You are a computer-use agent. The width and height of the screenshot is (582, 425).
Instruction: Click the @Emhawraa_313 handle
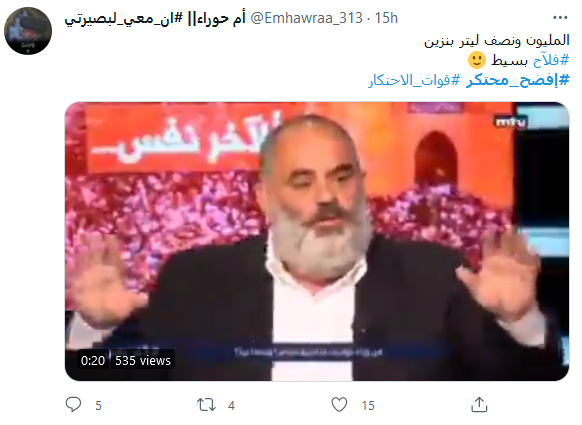306,18
